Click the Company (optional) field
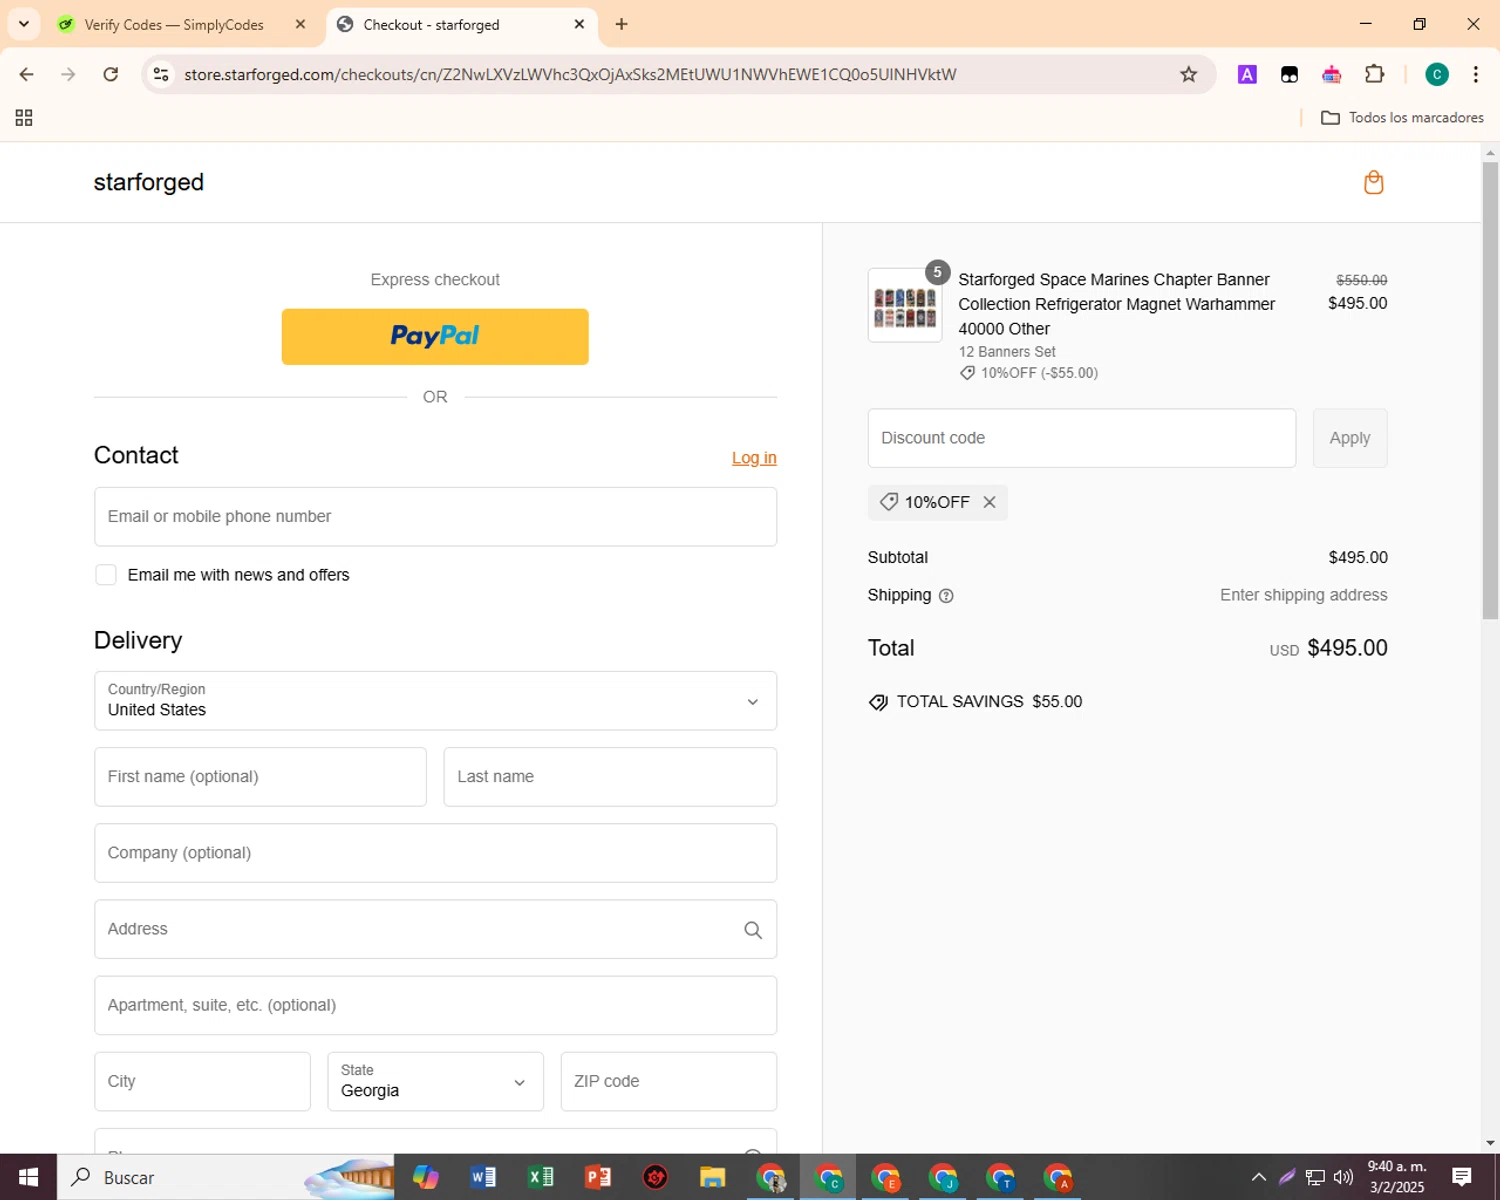Screen dimensions: 1500x1200 pyautogui.click(x=435, y=853)
